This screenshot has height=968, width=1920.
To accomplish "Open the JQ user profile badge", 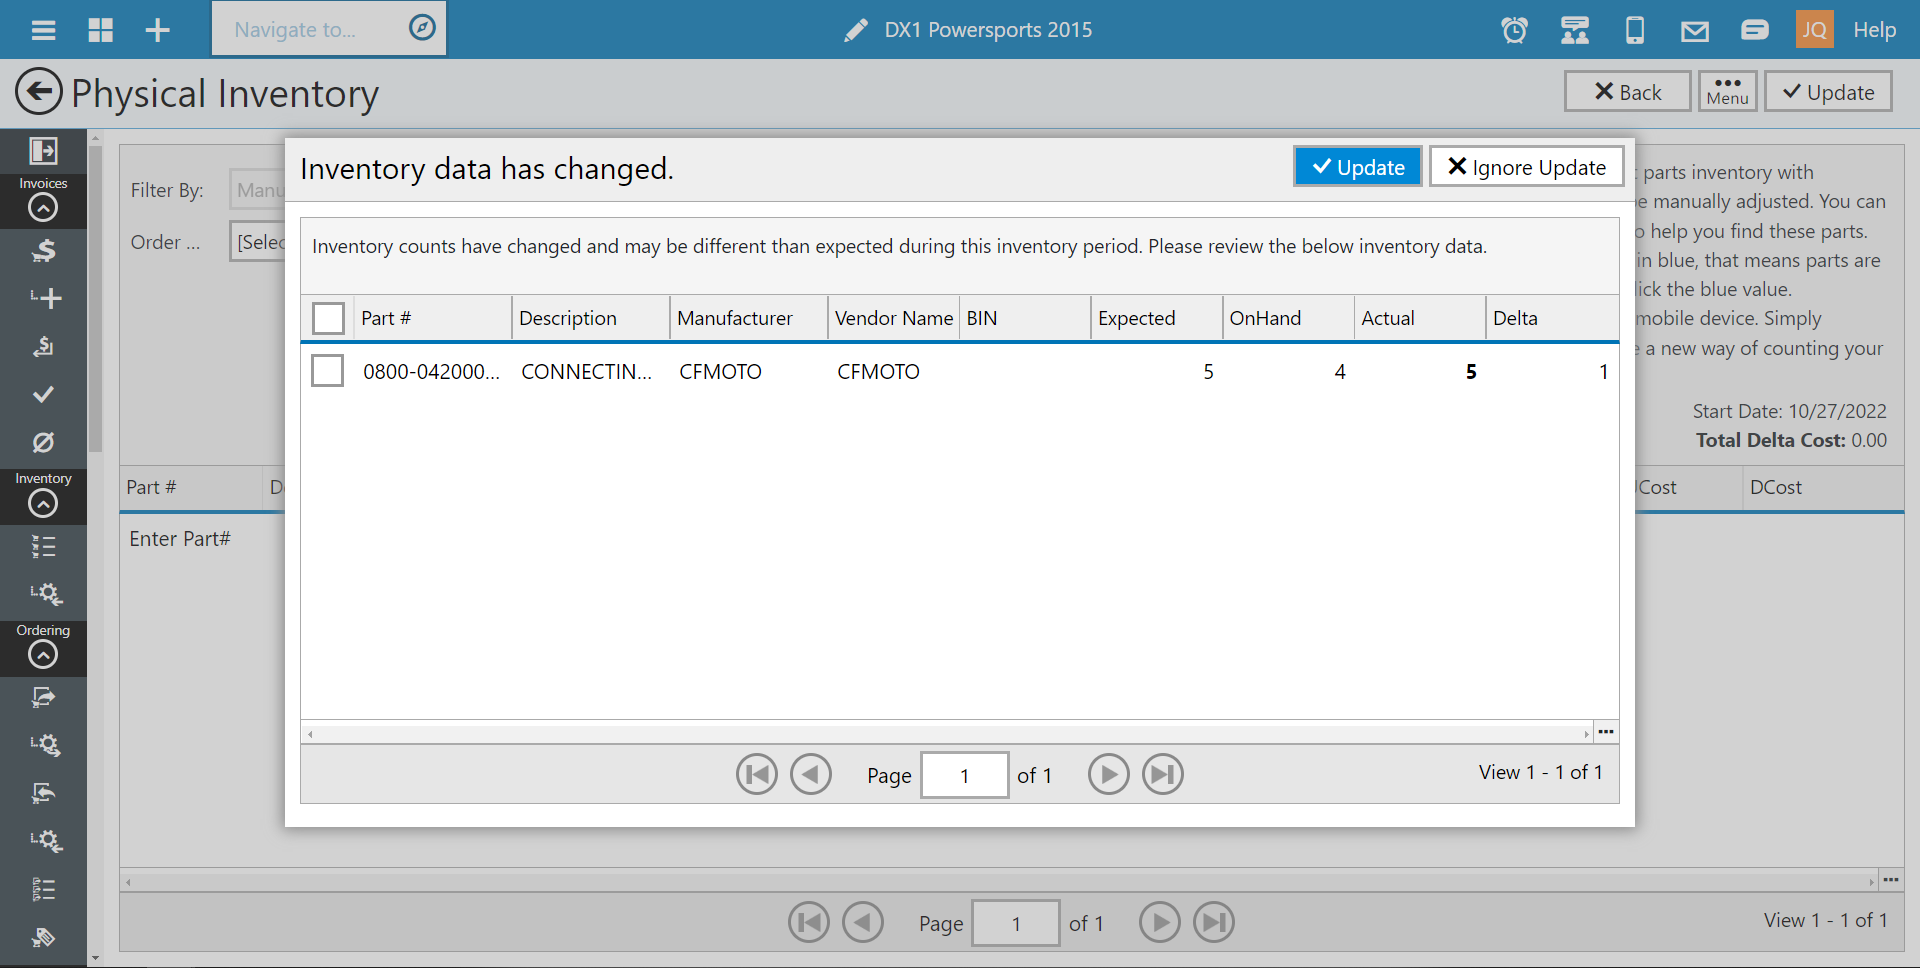I will pos(1814,30).
